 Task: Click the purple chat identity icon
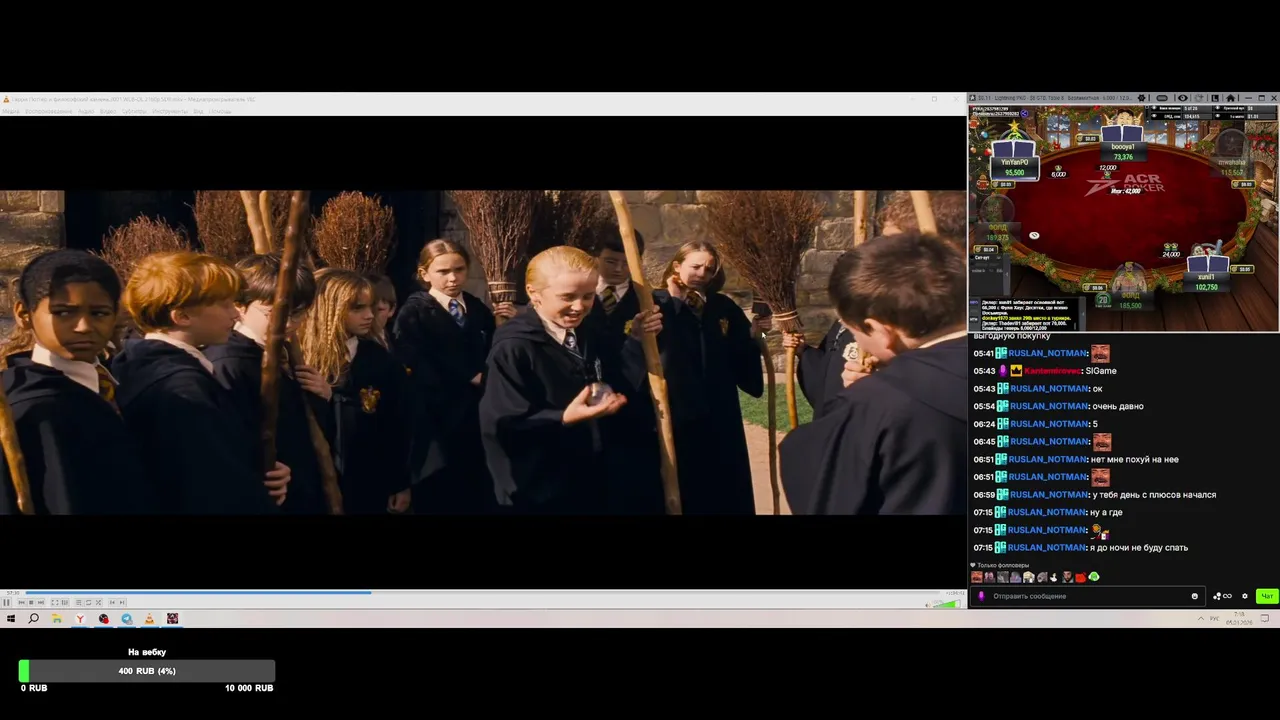[981, 596]
